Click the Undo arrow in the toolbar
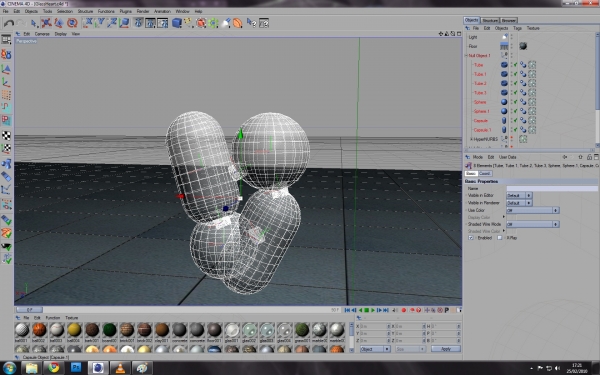Viewport: 600px width, 375px height. (8, 23)
